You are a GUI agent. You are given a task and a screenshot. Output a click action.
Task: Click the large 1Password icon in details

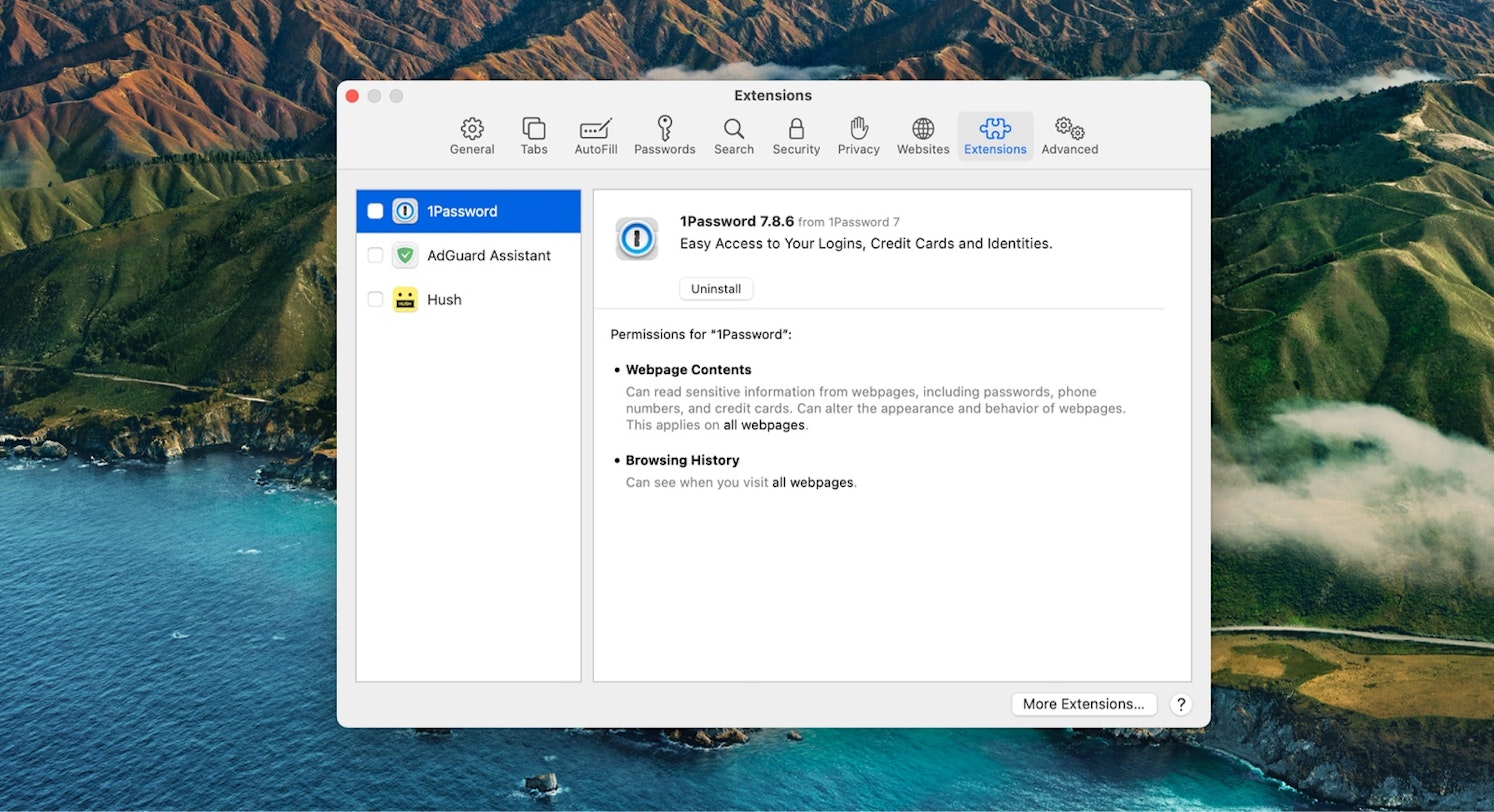[x=637, y=238]
